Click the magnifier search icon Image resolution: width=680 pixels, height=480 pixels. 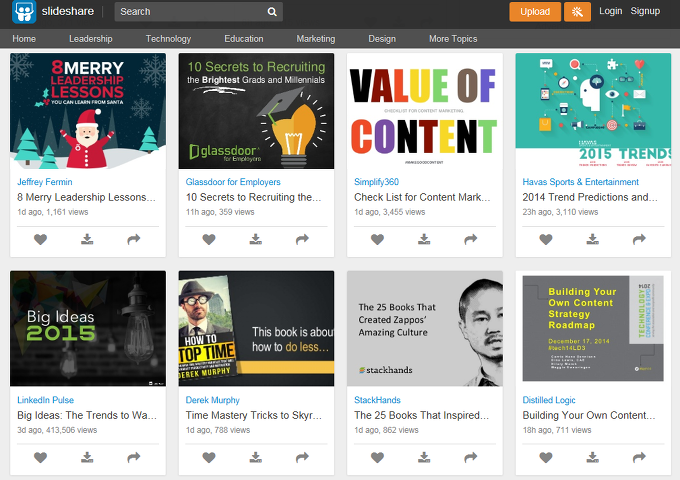click(x=272, y=12)
